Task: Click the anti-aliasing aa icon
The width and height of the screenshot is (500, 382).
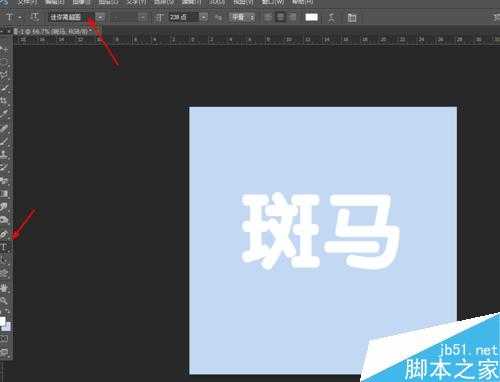Action: click(218, 18)
